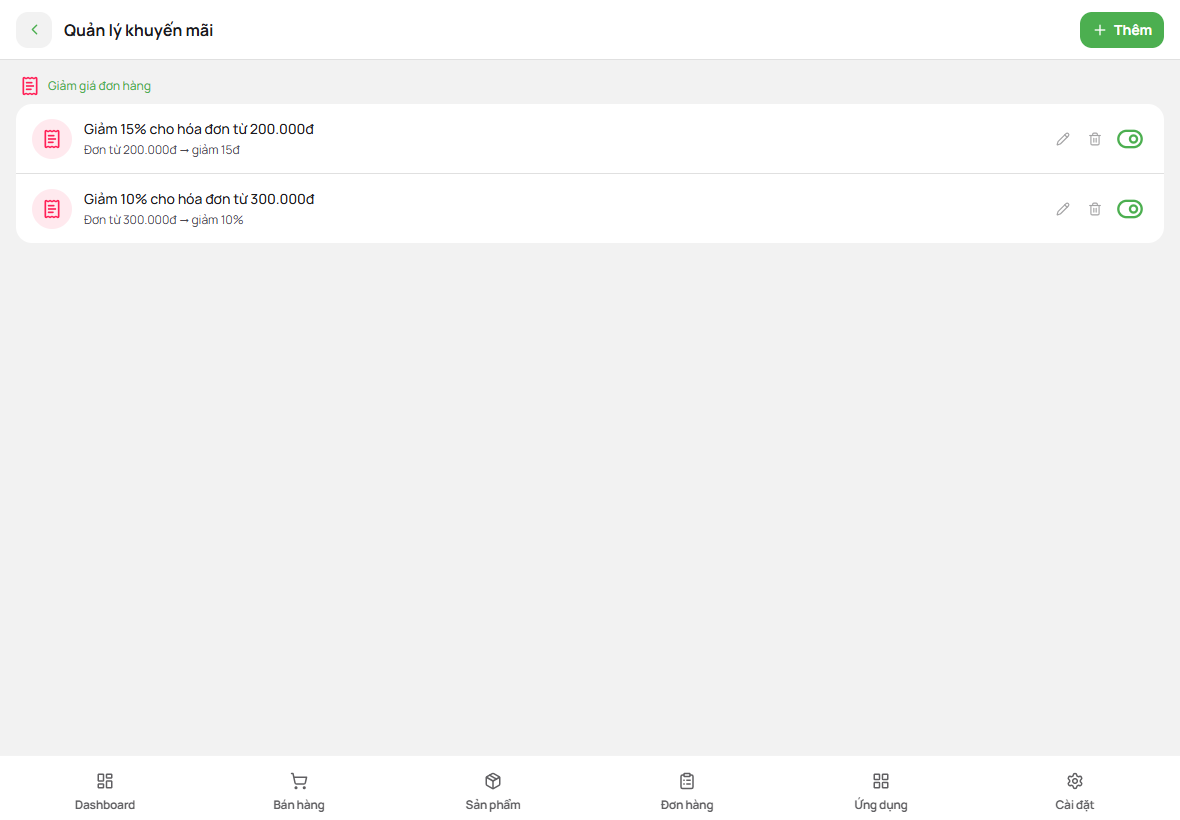Click the subtitle Đơn từ 200.000đ → giảm 15đ
This screenshot has height=820, width=1180.
point(162,150)
